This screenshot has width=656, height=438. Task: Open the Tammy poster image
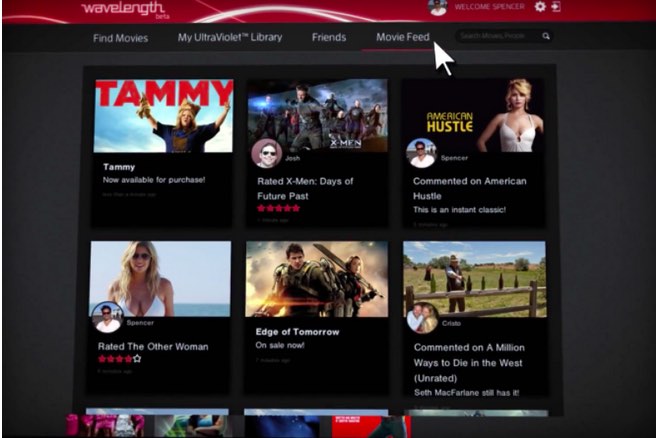point(163,116)
